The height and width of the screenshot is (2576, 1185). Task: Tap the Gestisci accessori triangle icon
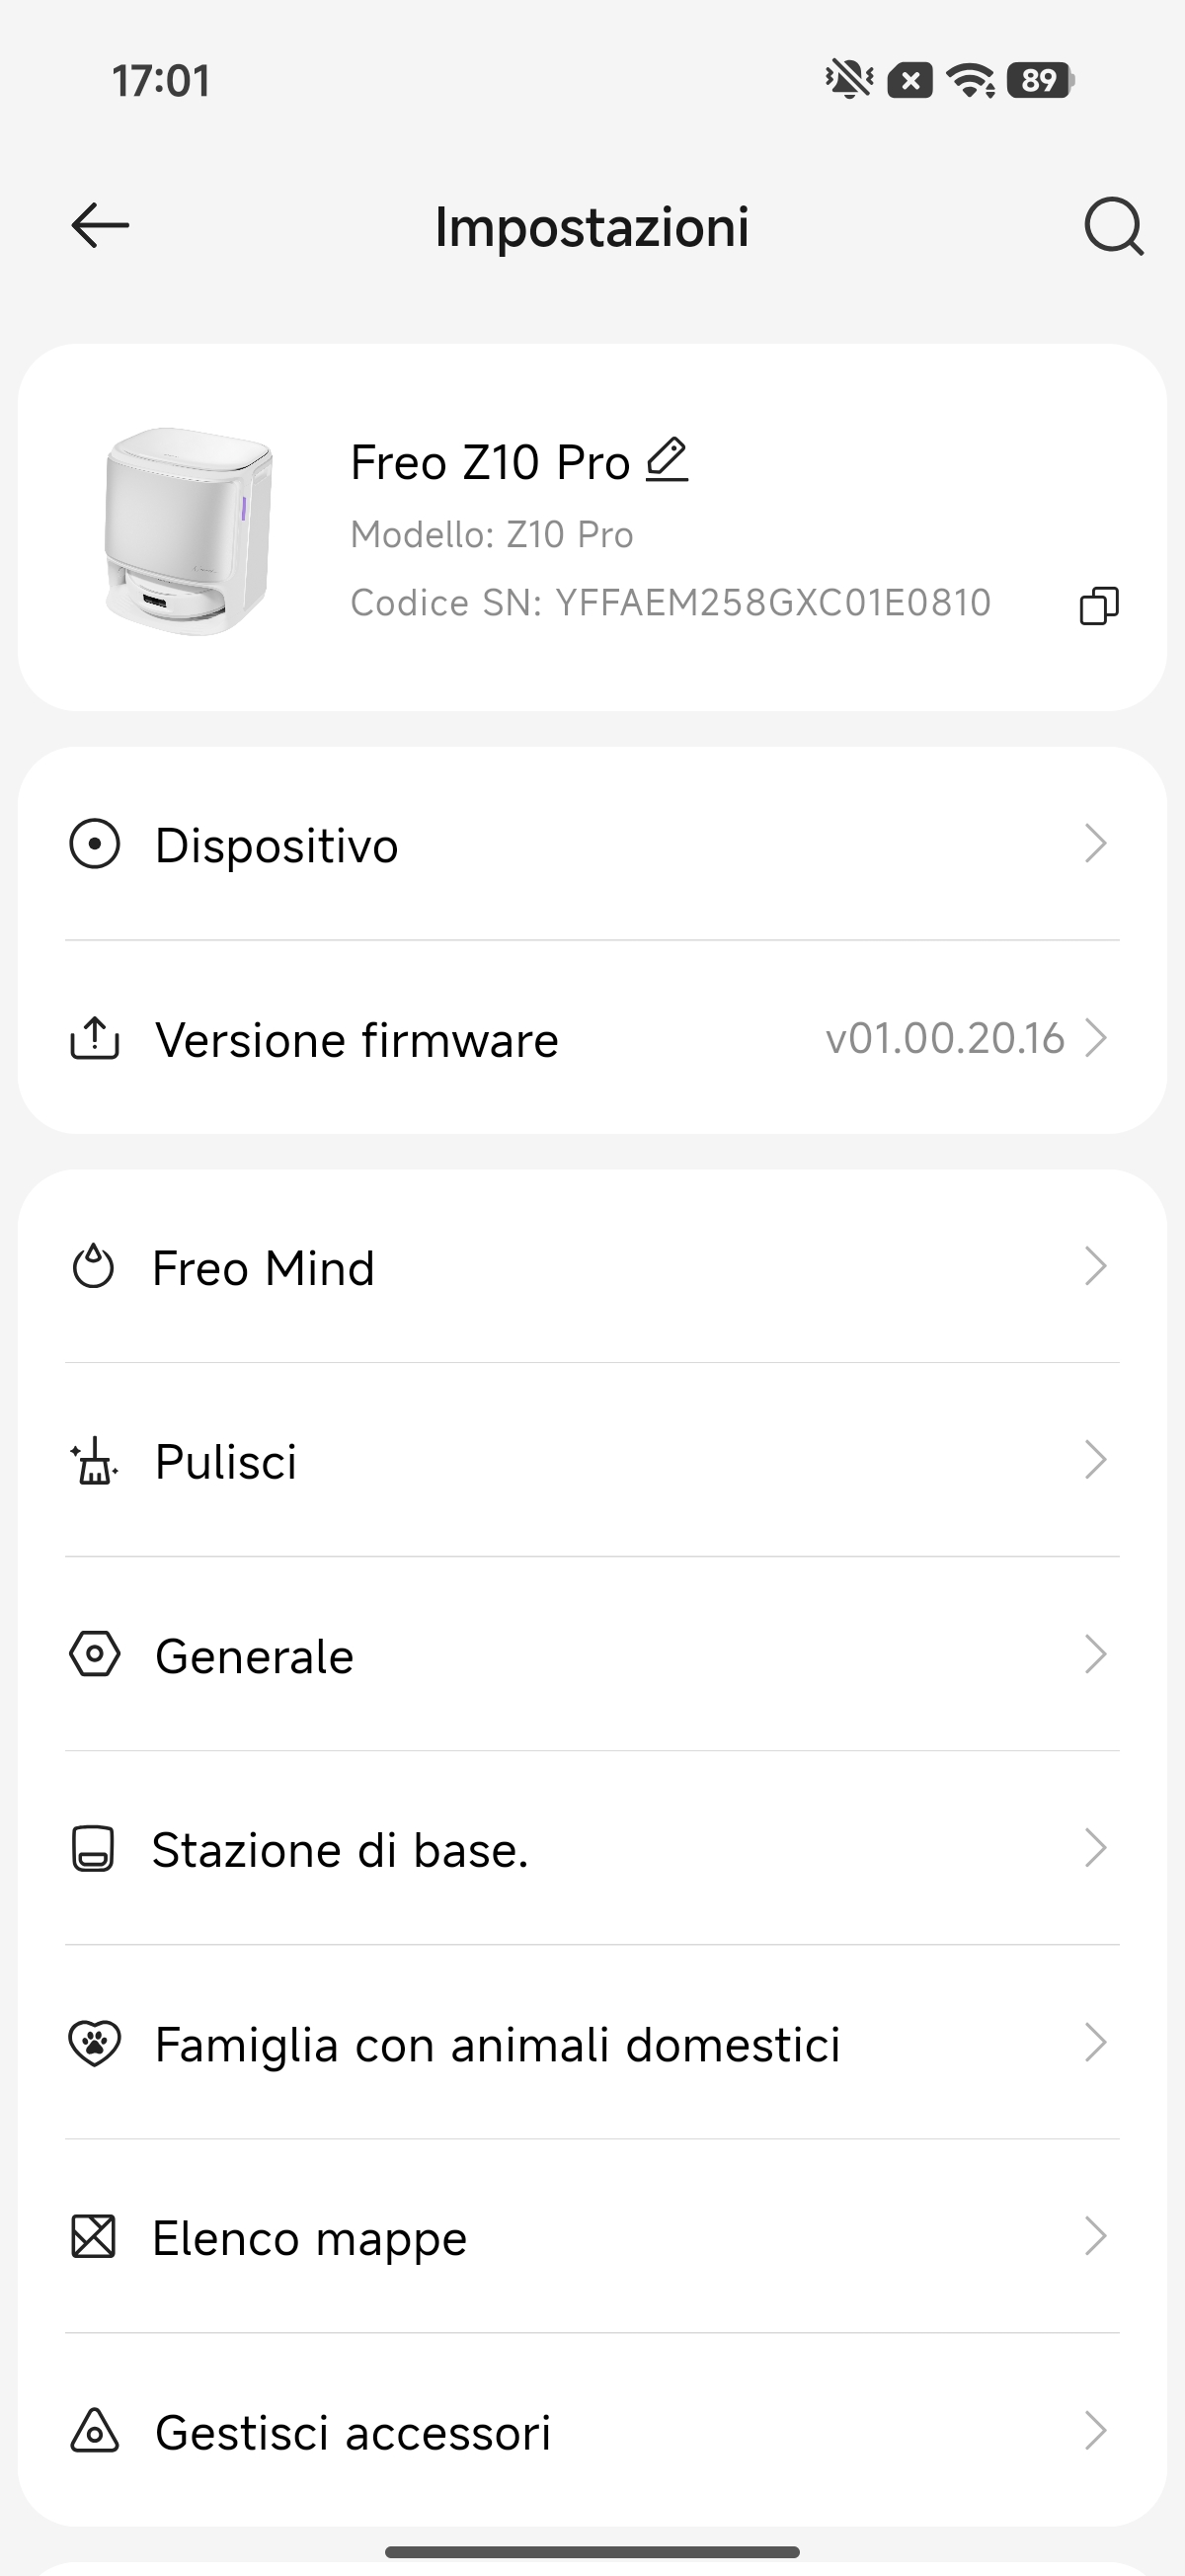(x=94, y=2431)
